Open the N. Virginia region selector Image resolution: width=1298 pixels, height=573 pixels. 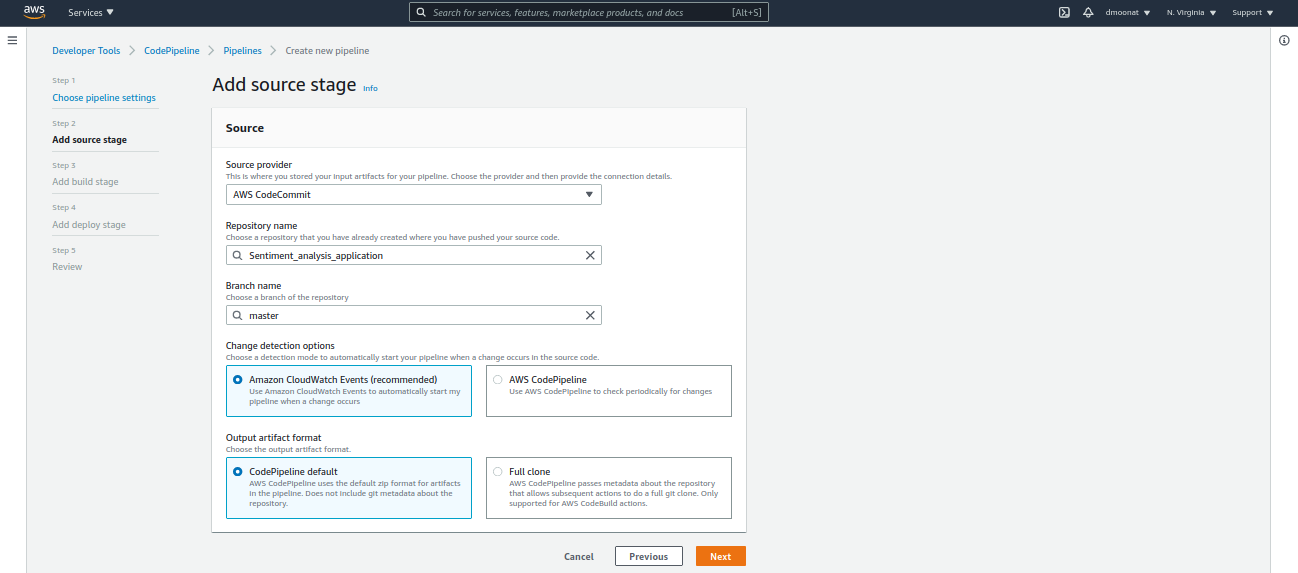tap(1191, 12)
